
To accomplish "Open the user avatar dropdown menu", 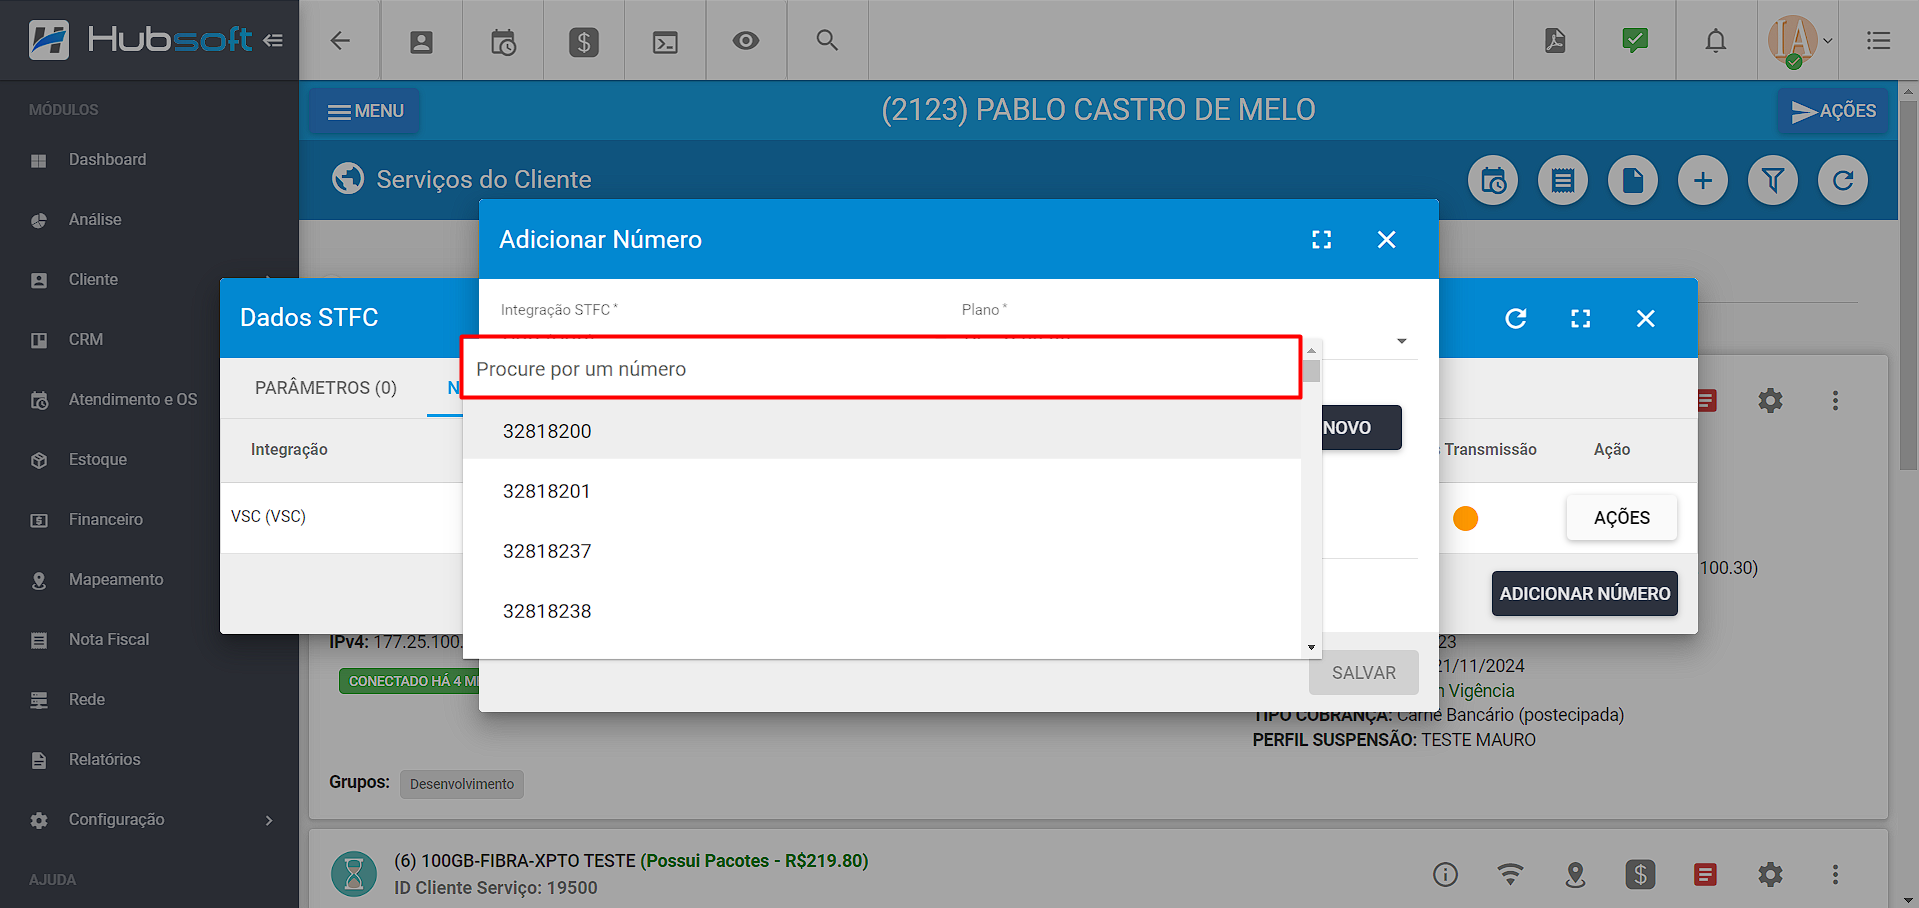I will tap(1799, 41).
